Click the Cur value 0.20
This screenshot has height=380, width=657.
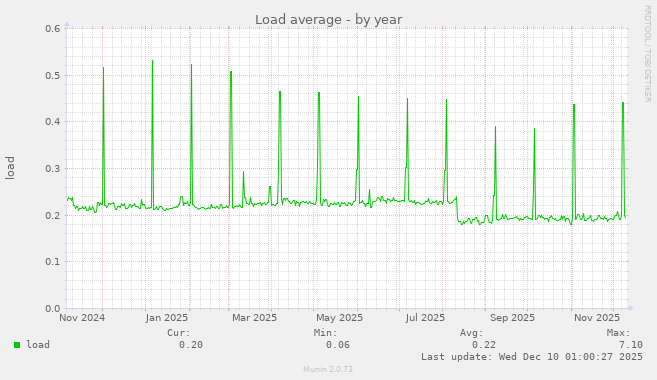(191, 345)
